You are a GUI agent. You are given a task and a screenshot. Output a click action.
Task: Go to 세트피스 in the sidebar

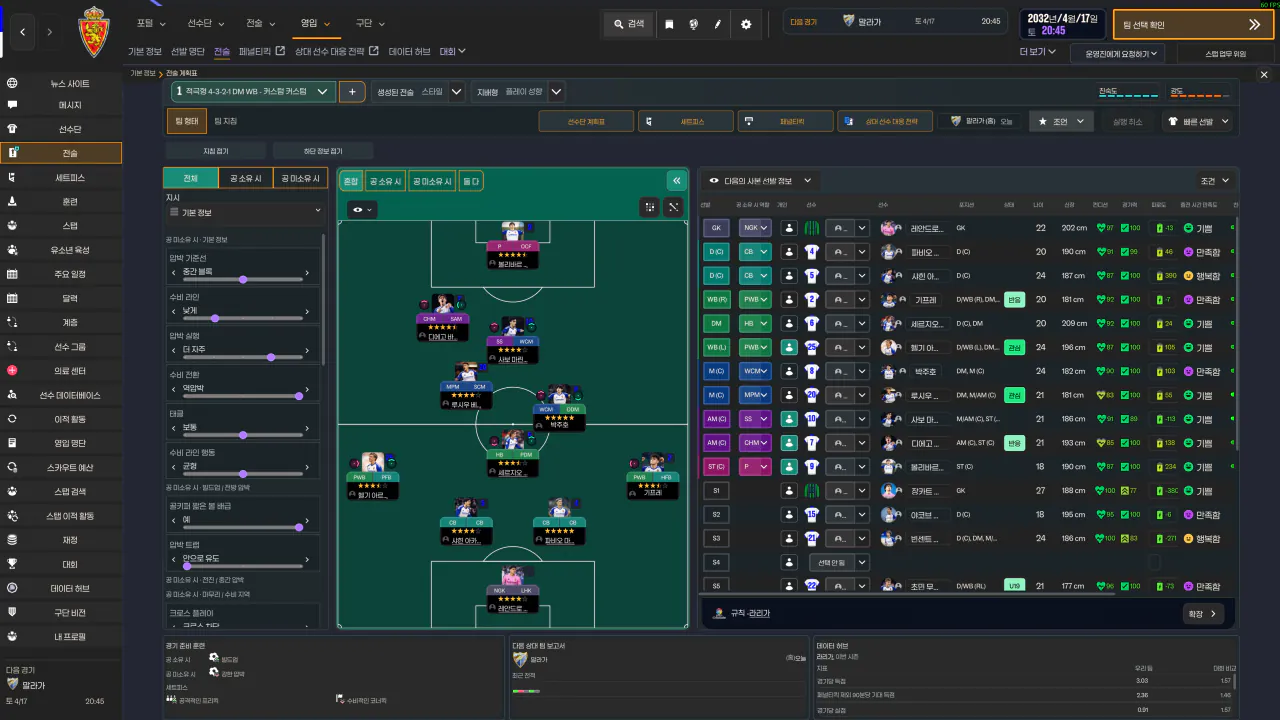[x=61, y=177]
